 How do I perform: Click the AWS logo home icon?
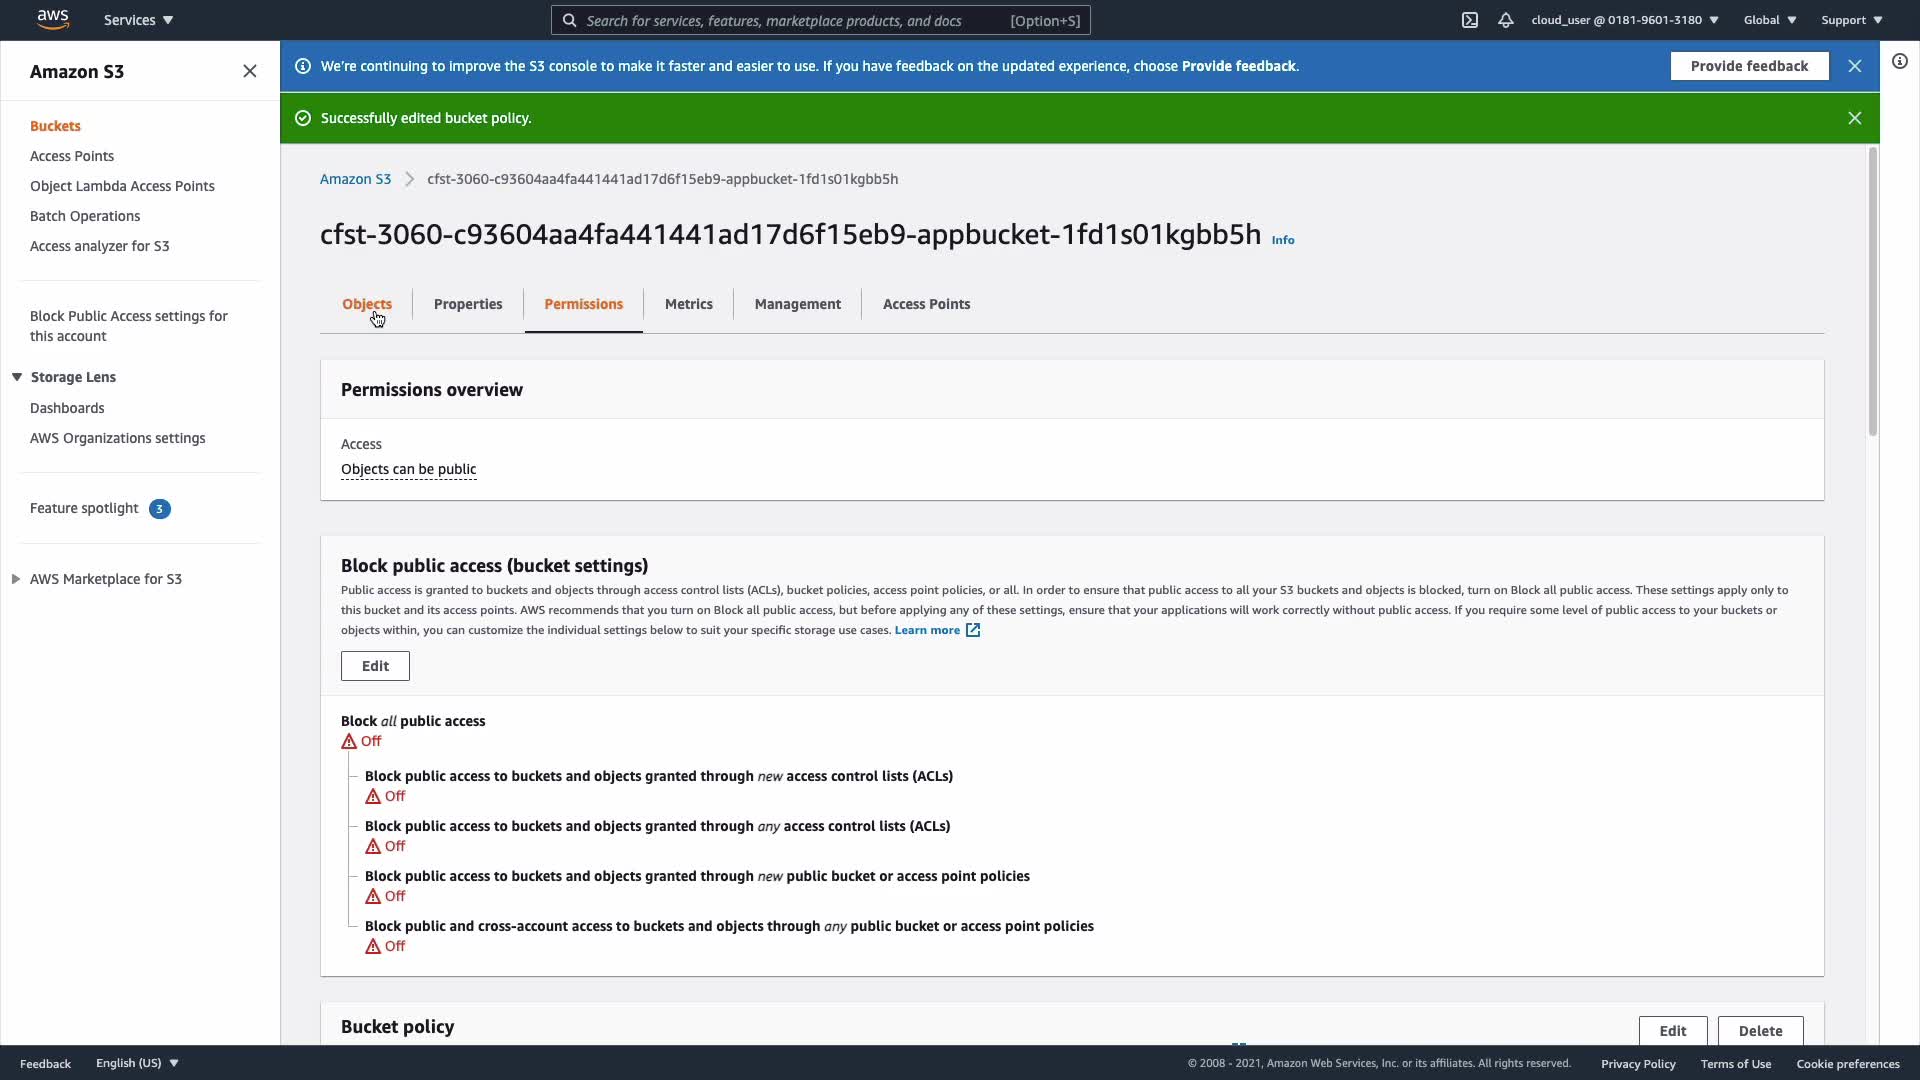pos(52,19)
